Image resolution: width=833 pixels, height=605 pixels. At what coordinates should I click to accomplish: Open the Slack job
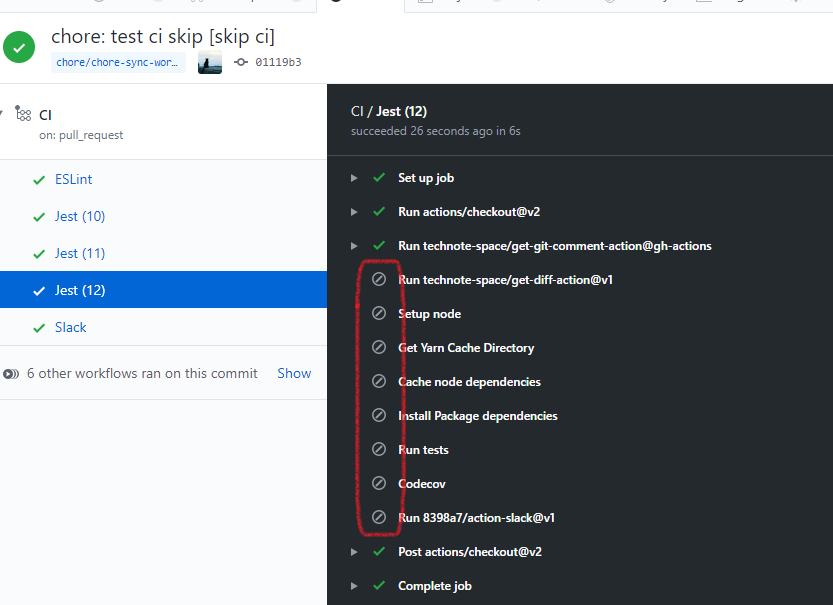[71, 327]
